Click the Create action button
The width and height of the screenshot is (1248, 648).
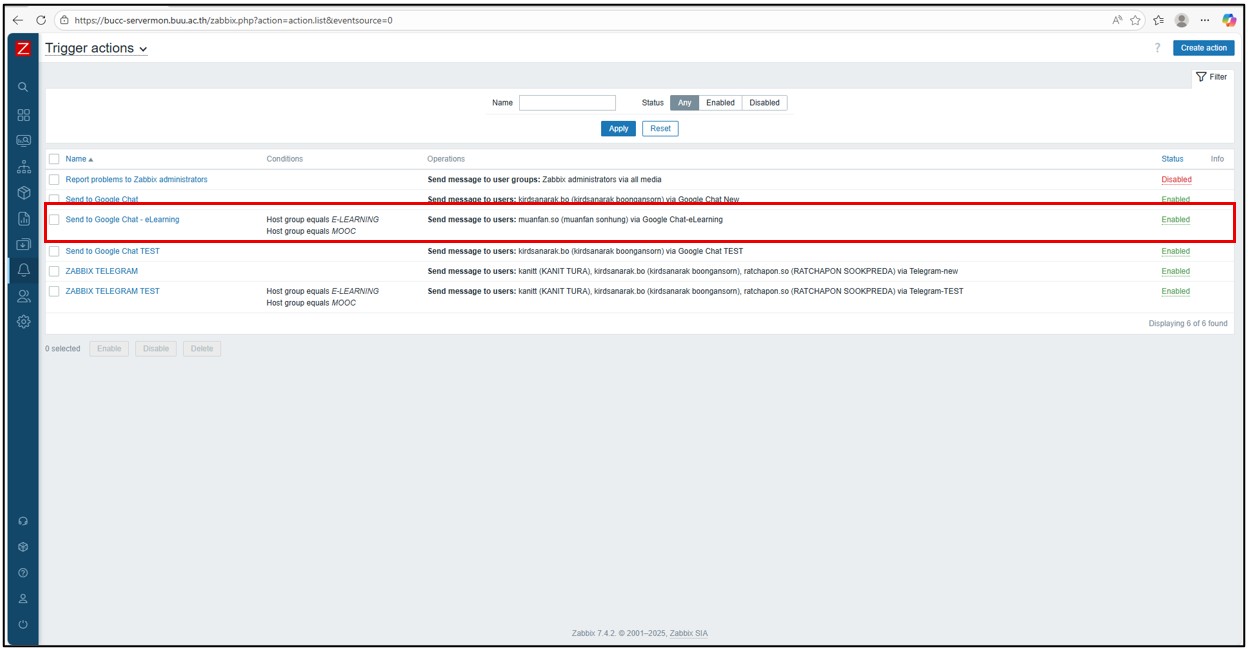coord(1203,48)
